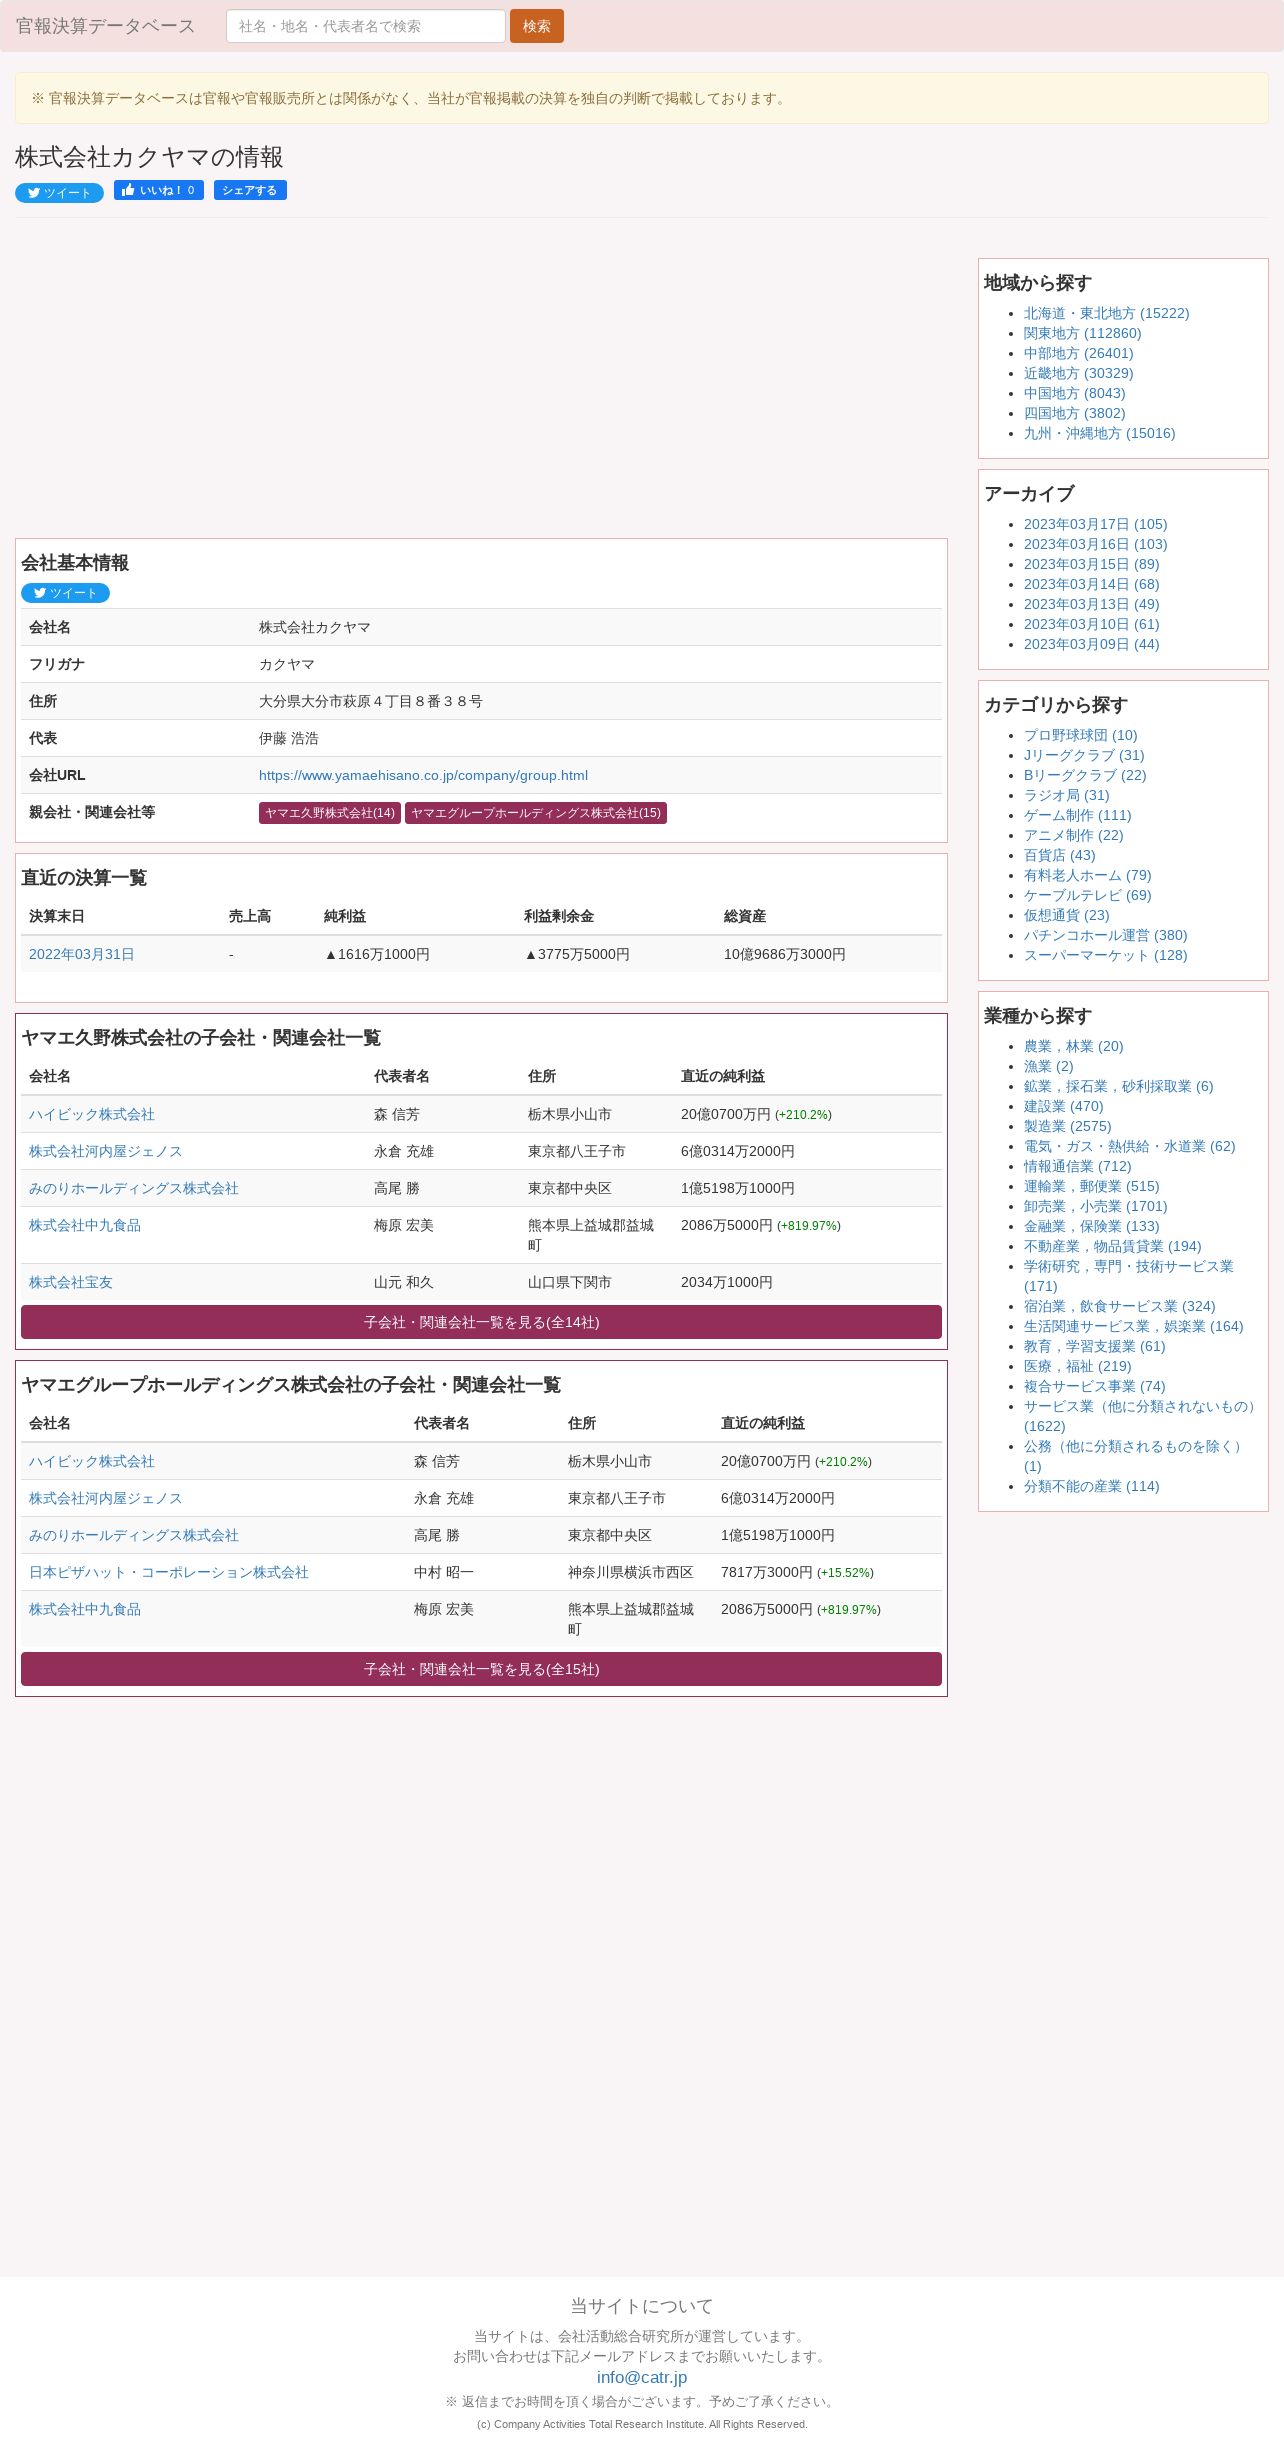
Task: Click ヤマエグループホールディングス株式会社(15) tag
Action: tap(536, 813)
